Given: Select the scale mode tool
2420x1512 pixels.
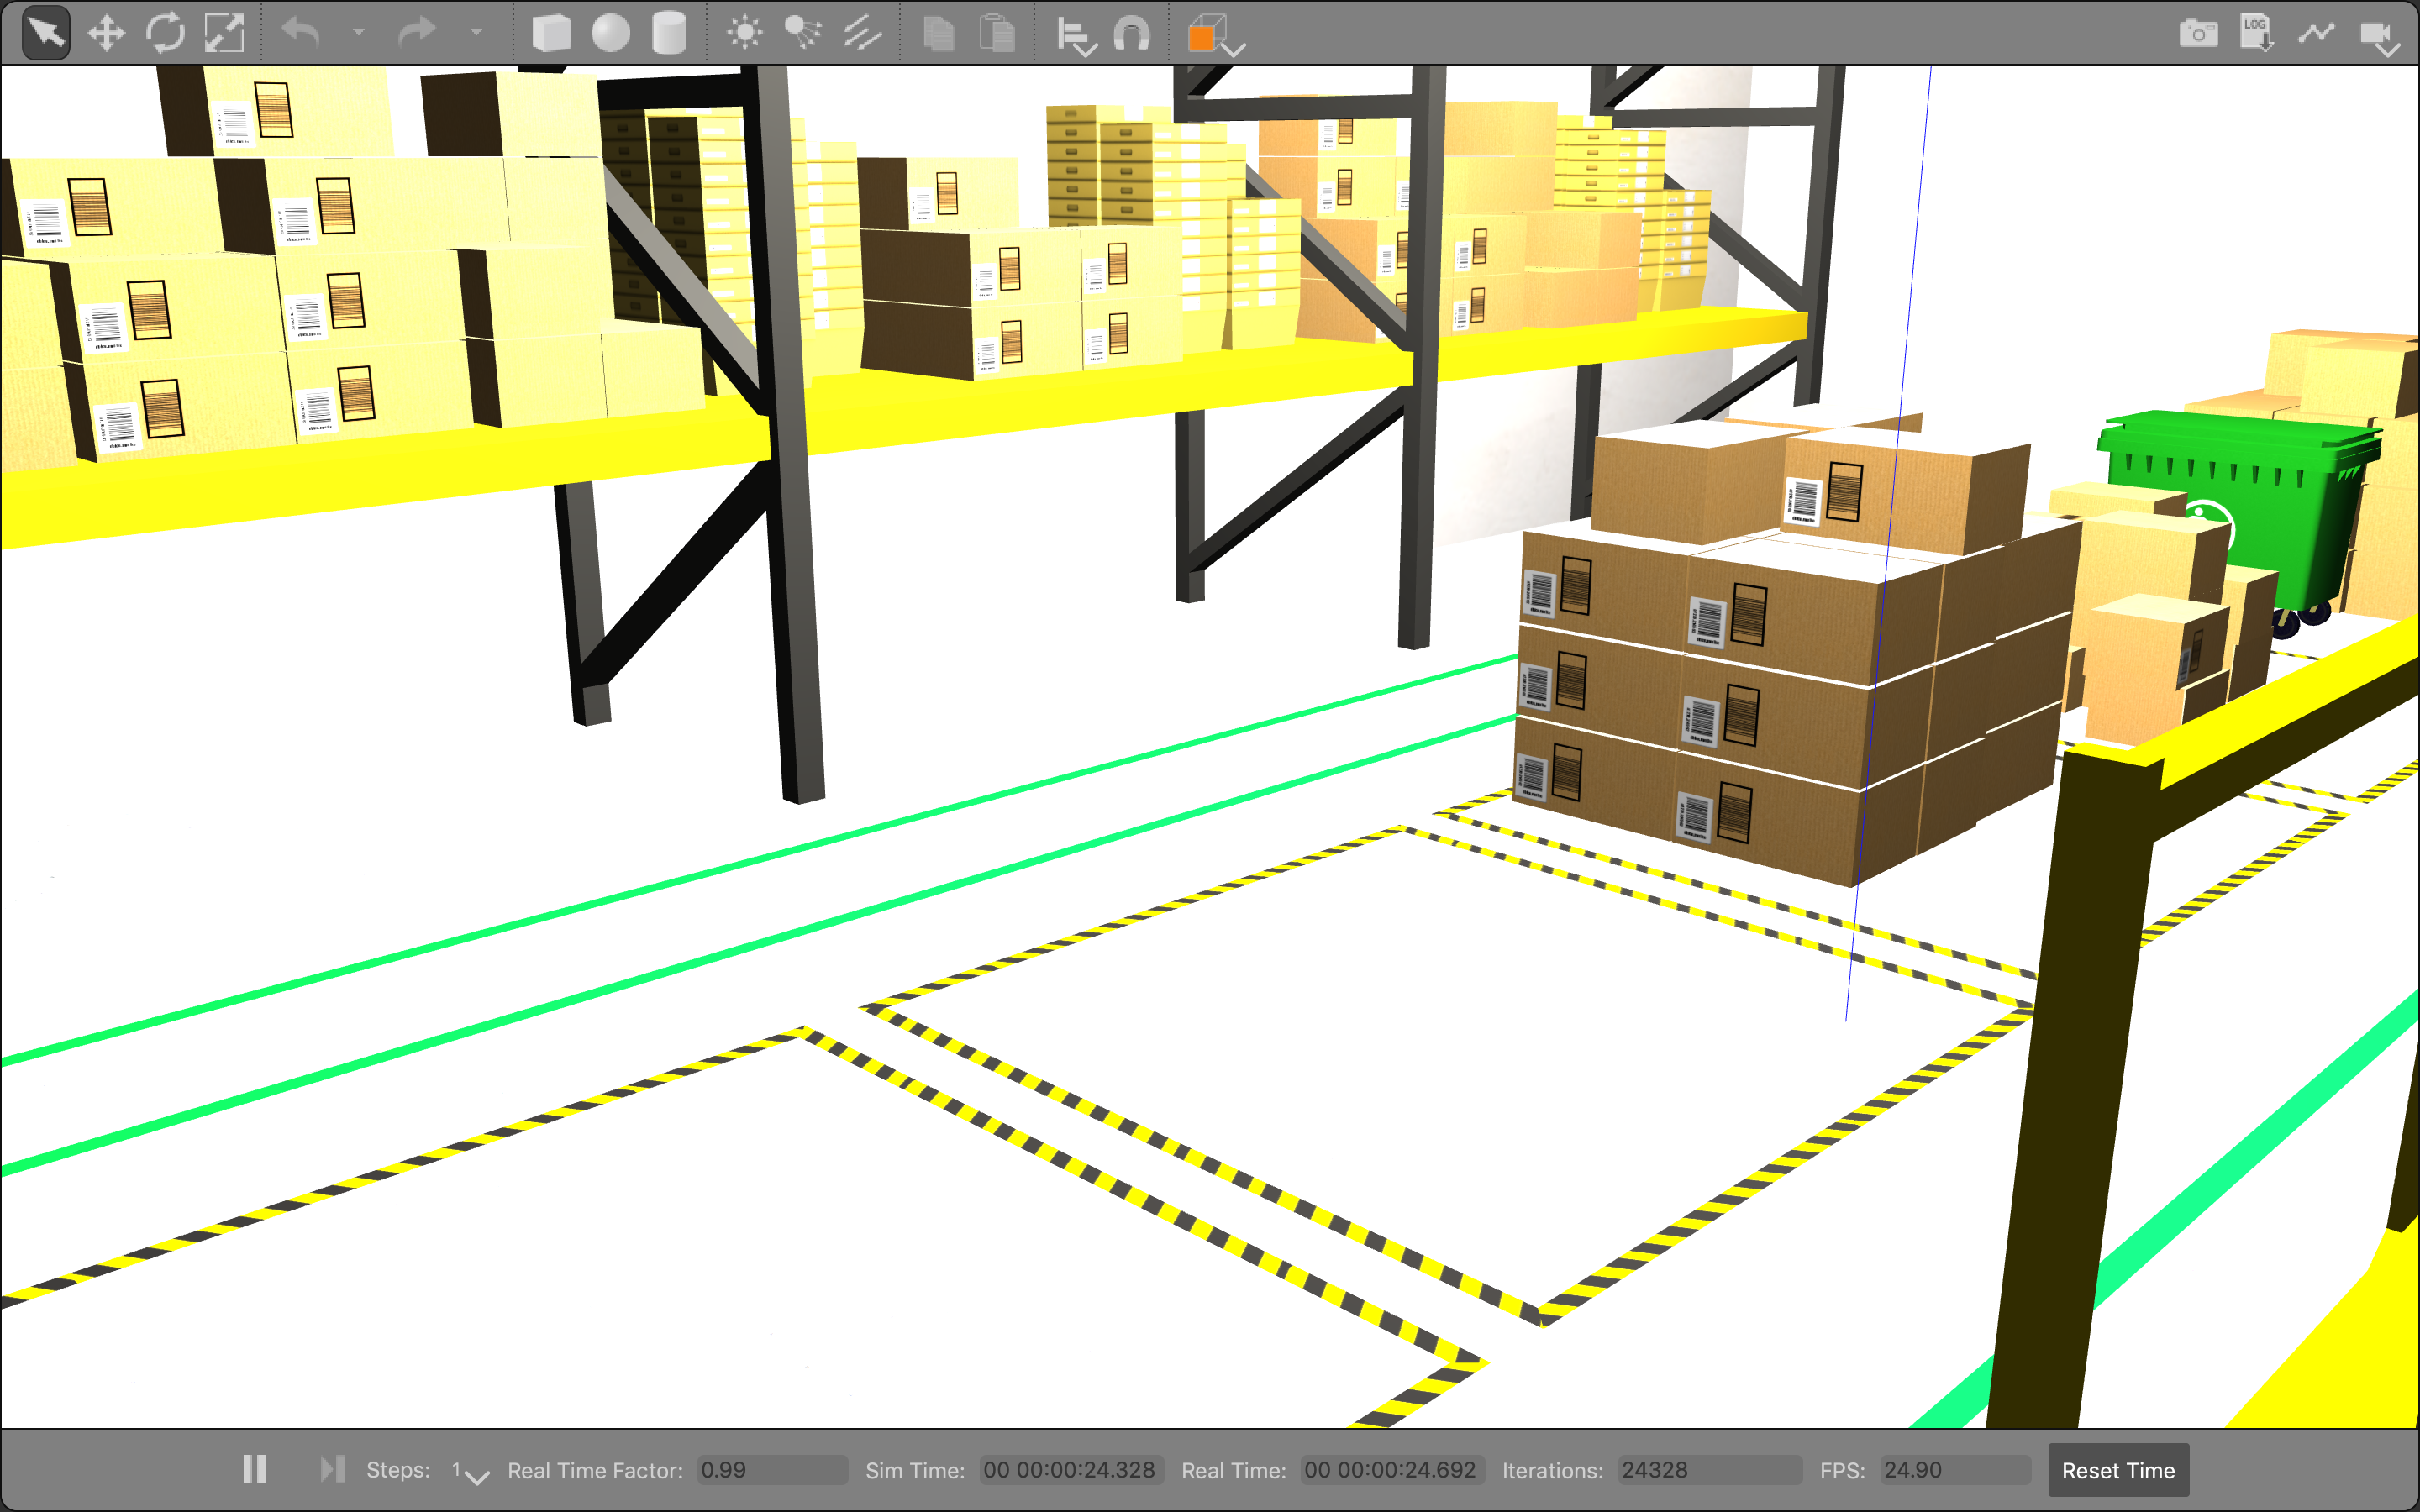Looking at the screenshot, I should (224, 34).
